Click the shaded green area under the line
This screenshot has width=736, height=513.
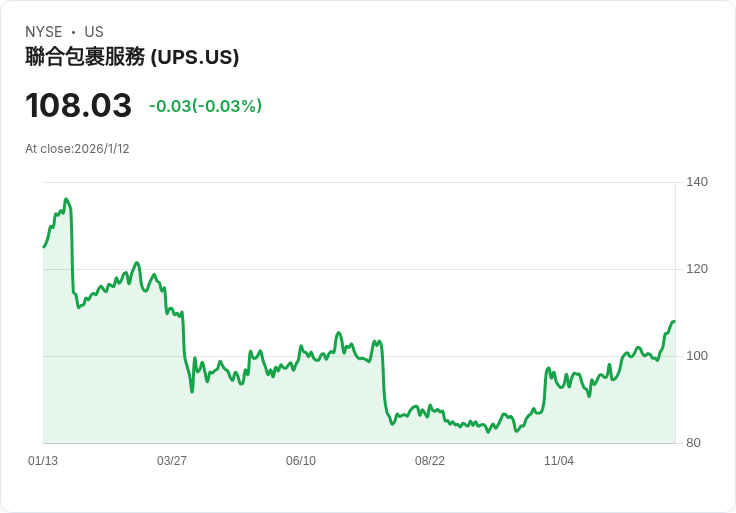coord(300,410)
